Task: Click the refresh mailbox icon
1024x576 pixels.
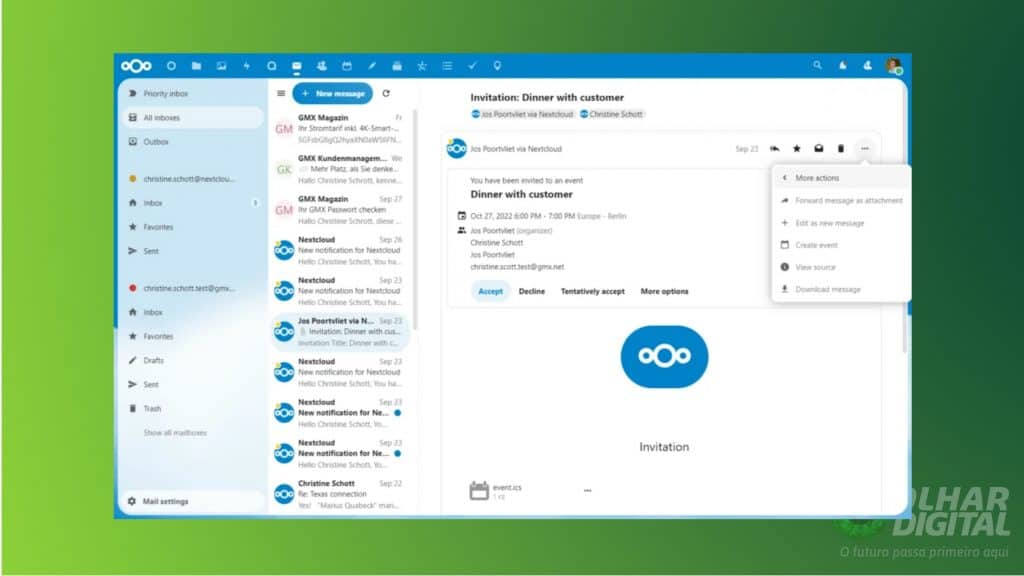Action: tap(386, 93)
